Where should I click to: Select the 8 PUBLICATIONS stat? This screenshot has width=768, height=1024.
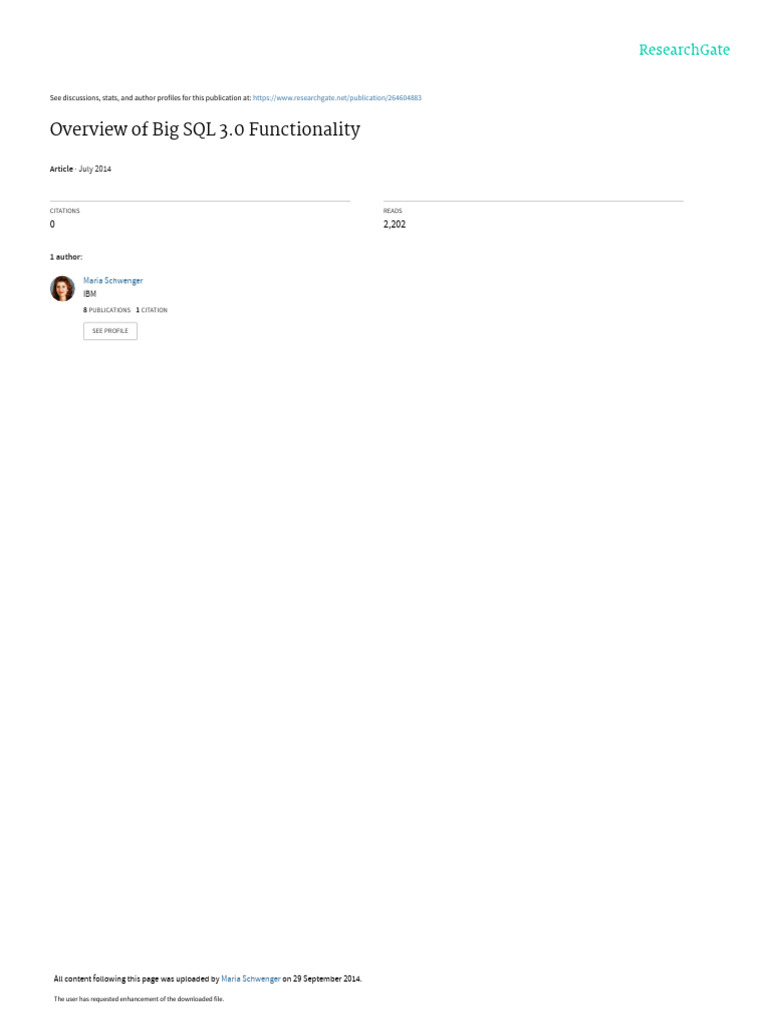pyautogui.click(x=106, y=310)
